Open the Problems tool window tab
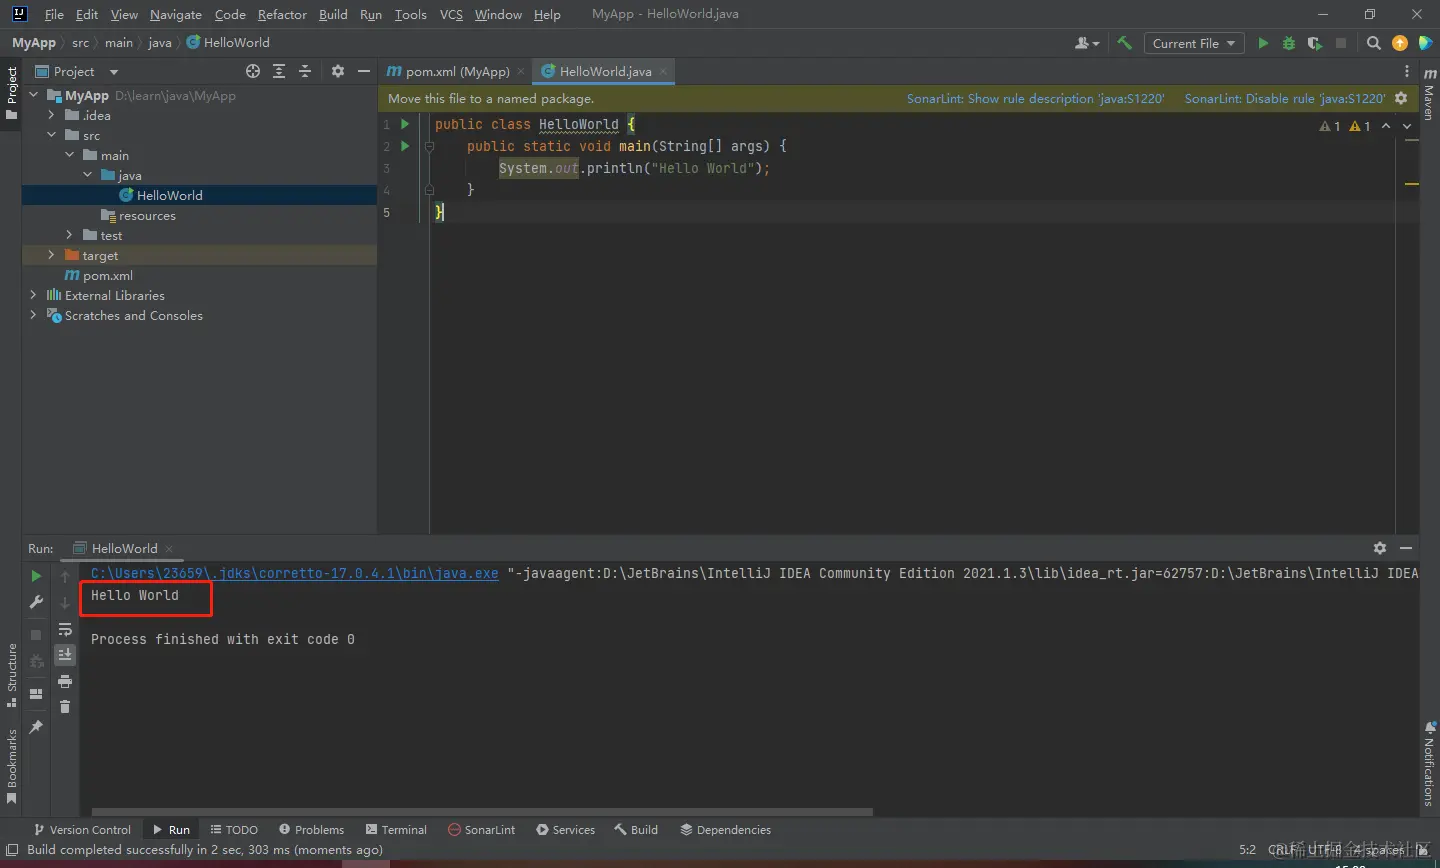The width and height of the screenshot is (1440, 868). (311, 830)
